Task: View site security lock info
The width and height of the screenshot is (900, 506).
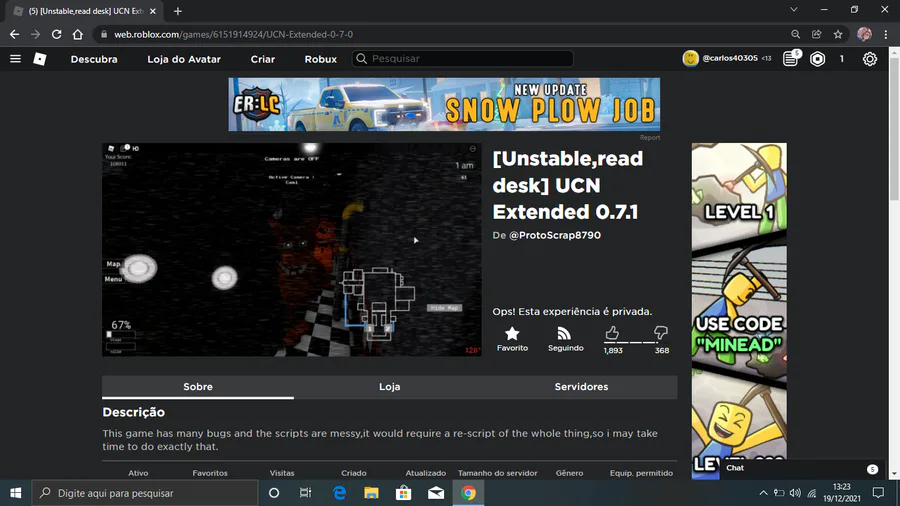Action: tap(104, 34)
